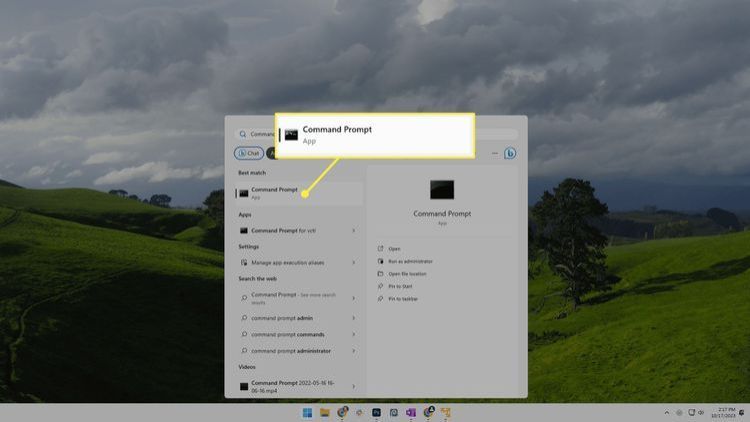Open OneNote from the taskbar
This screenshot has width=750, height=422.
coord(410,412)
